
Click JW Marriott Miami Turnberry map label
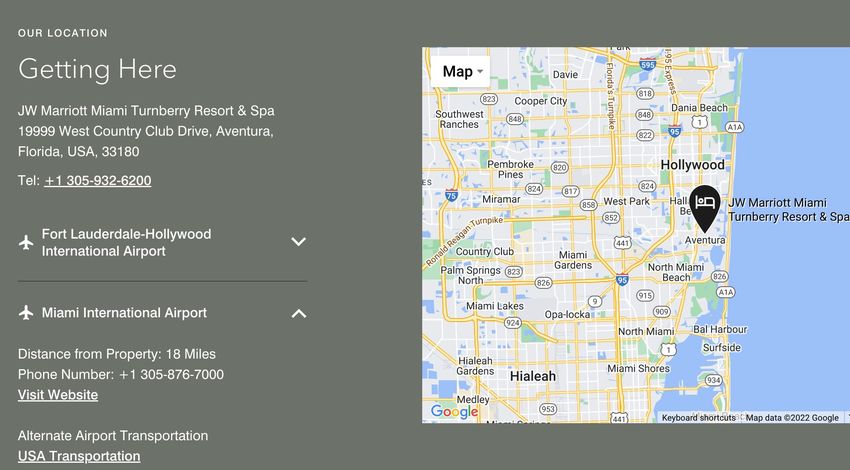[x=789, y=209]
